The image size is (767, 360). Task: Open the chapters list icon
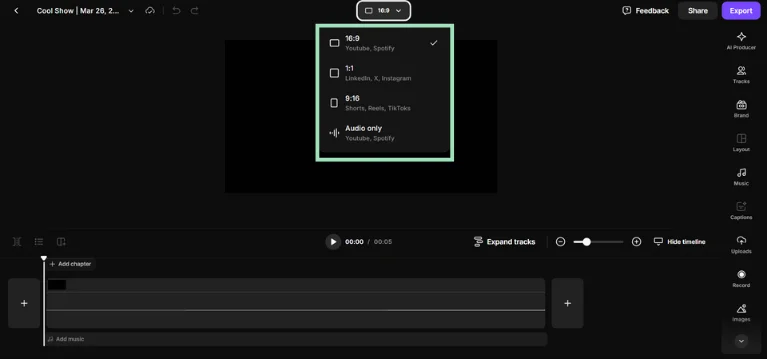coord(39,242)
